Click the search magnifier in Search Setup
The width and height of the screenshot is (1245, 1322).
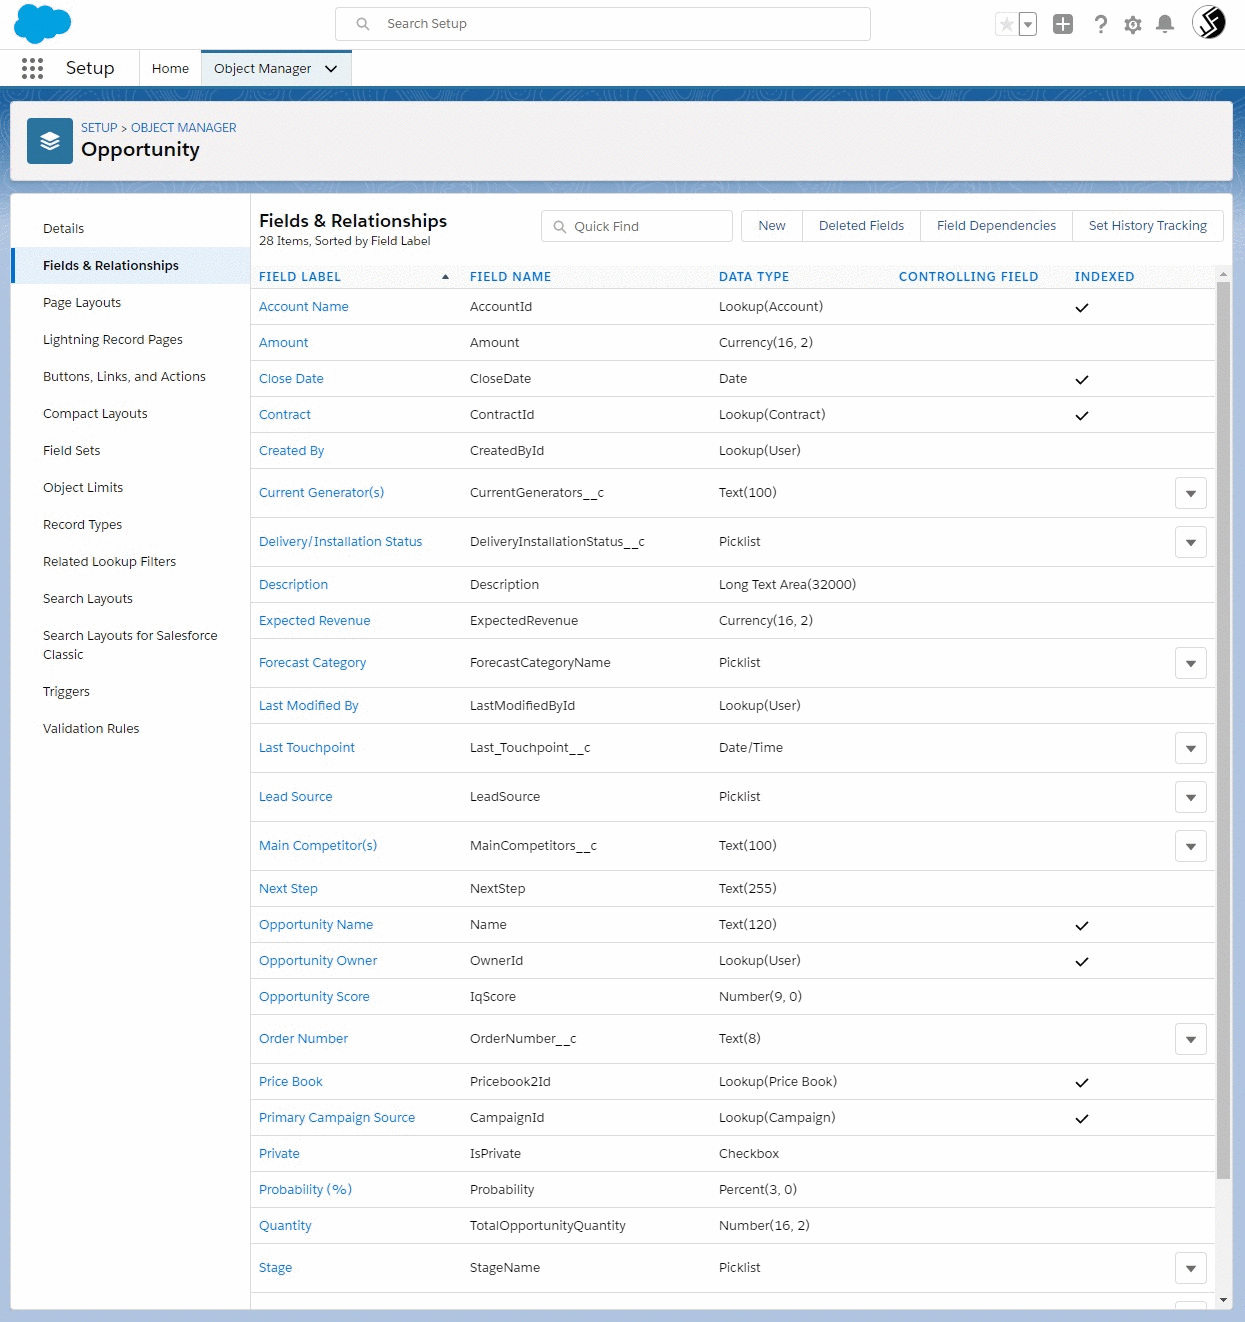coord(363,24)
